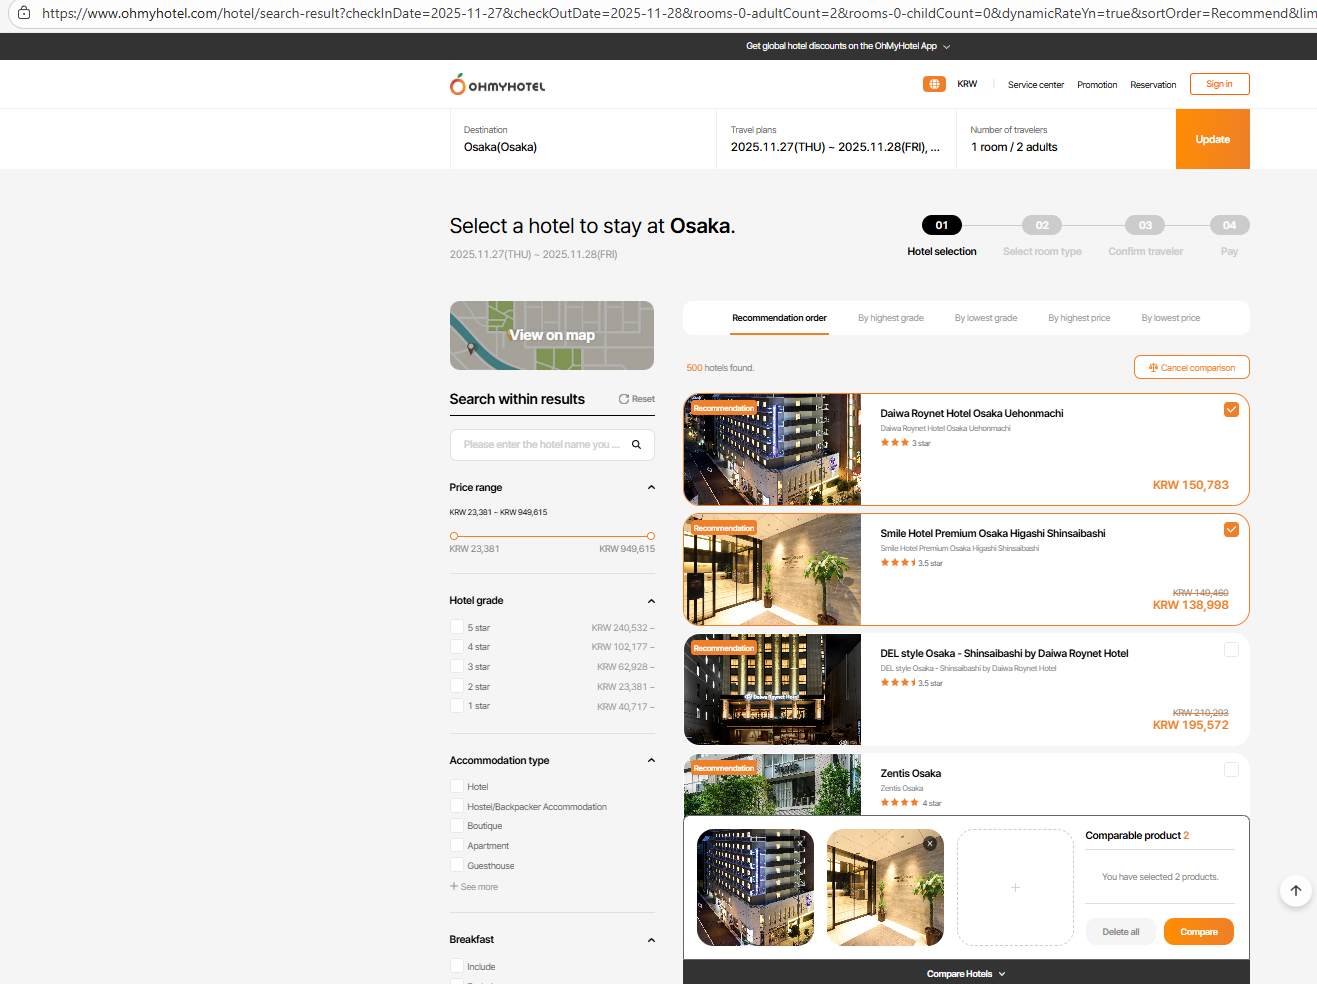1317x984 pixels.
Task: Expand the Compare Hotels bar chevron
Action: tap(1002, 974)
